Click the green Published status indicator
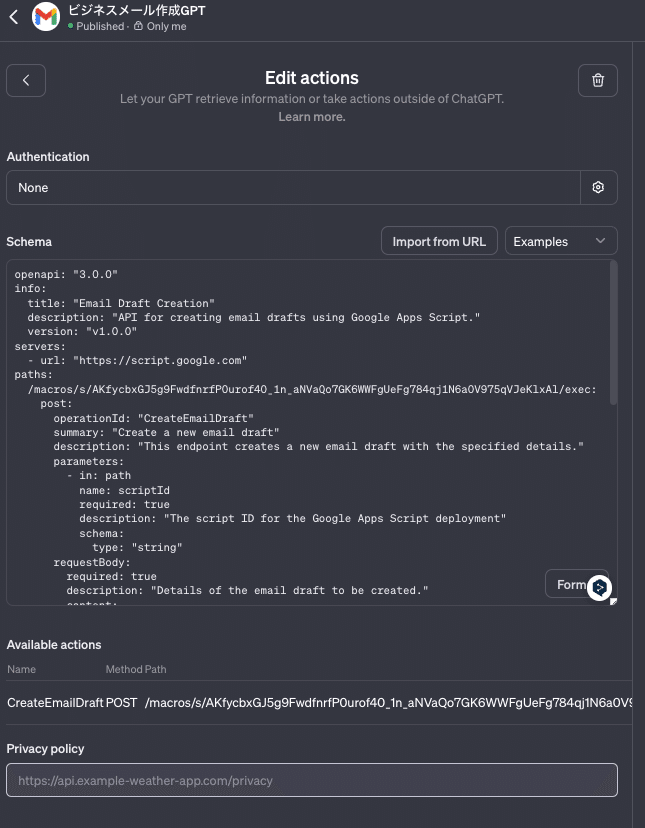This screenshot has height=828, width=645. [71, 27]
